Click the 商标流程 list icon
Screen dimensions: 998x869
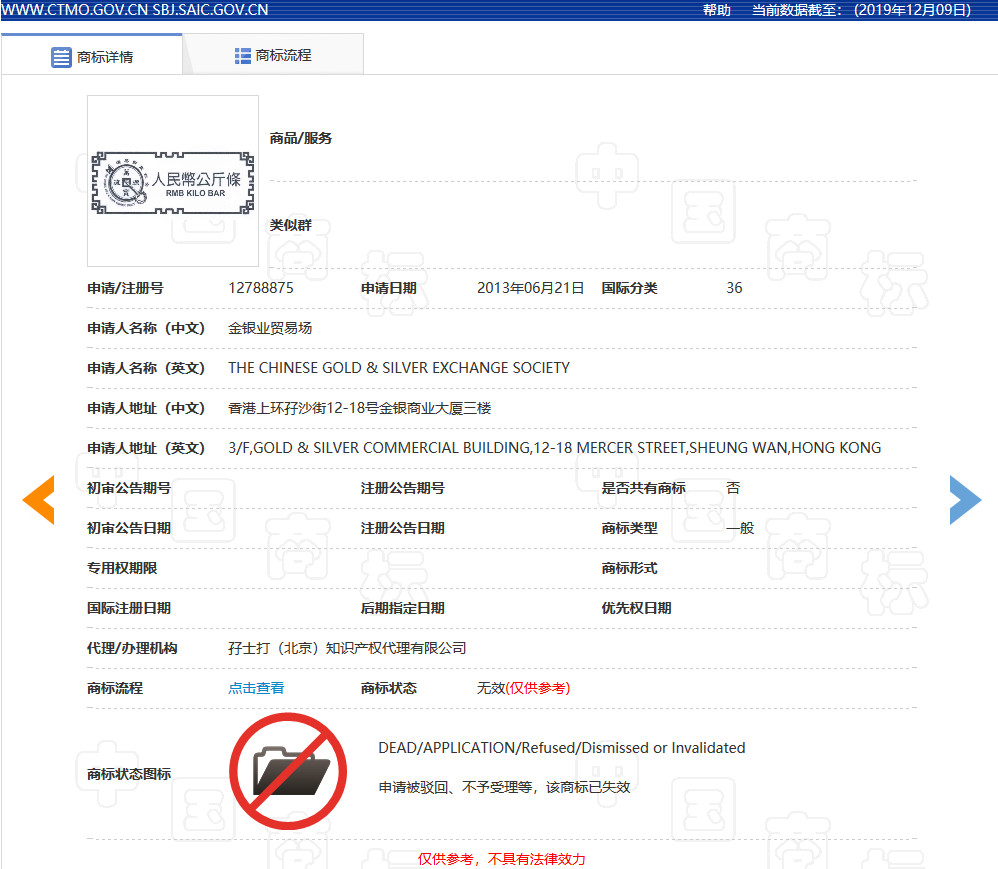click(242, 56)
